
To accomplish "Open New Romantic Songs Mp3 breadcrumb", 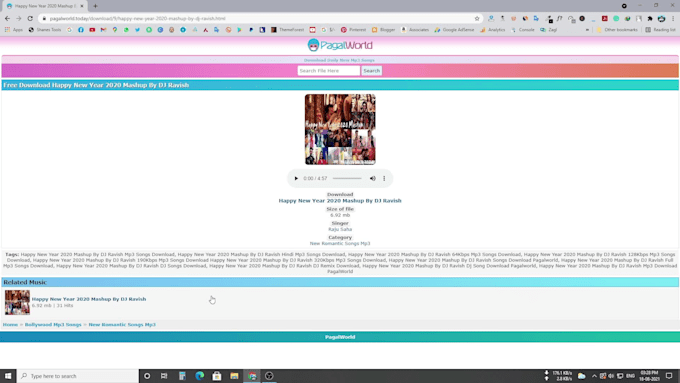I will point(122,324).
